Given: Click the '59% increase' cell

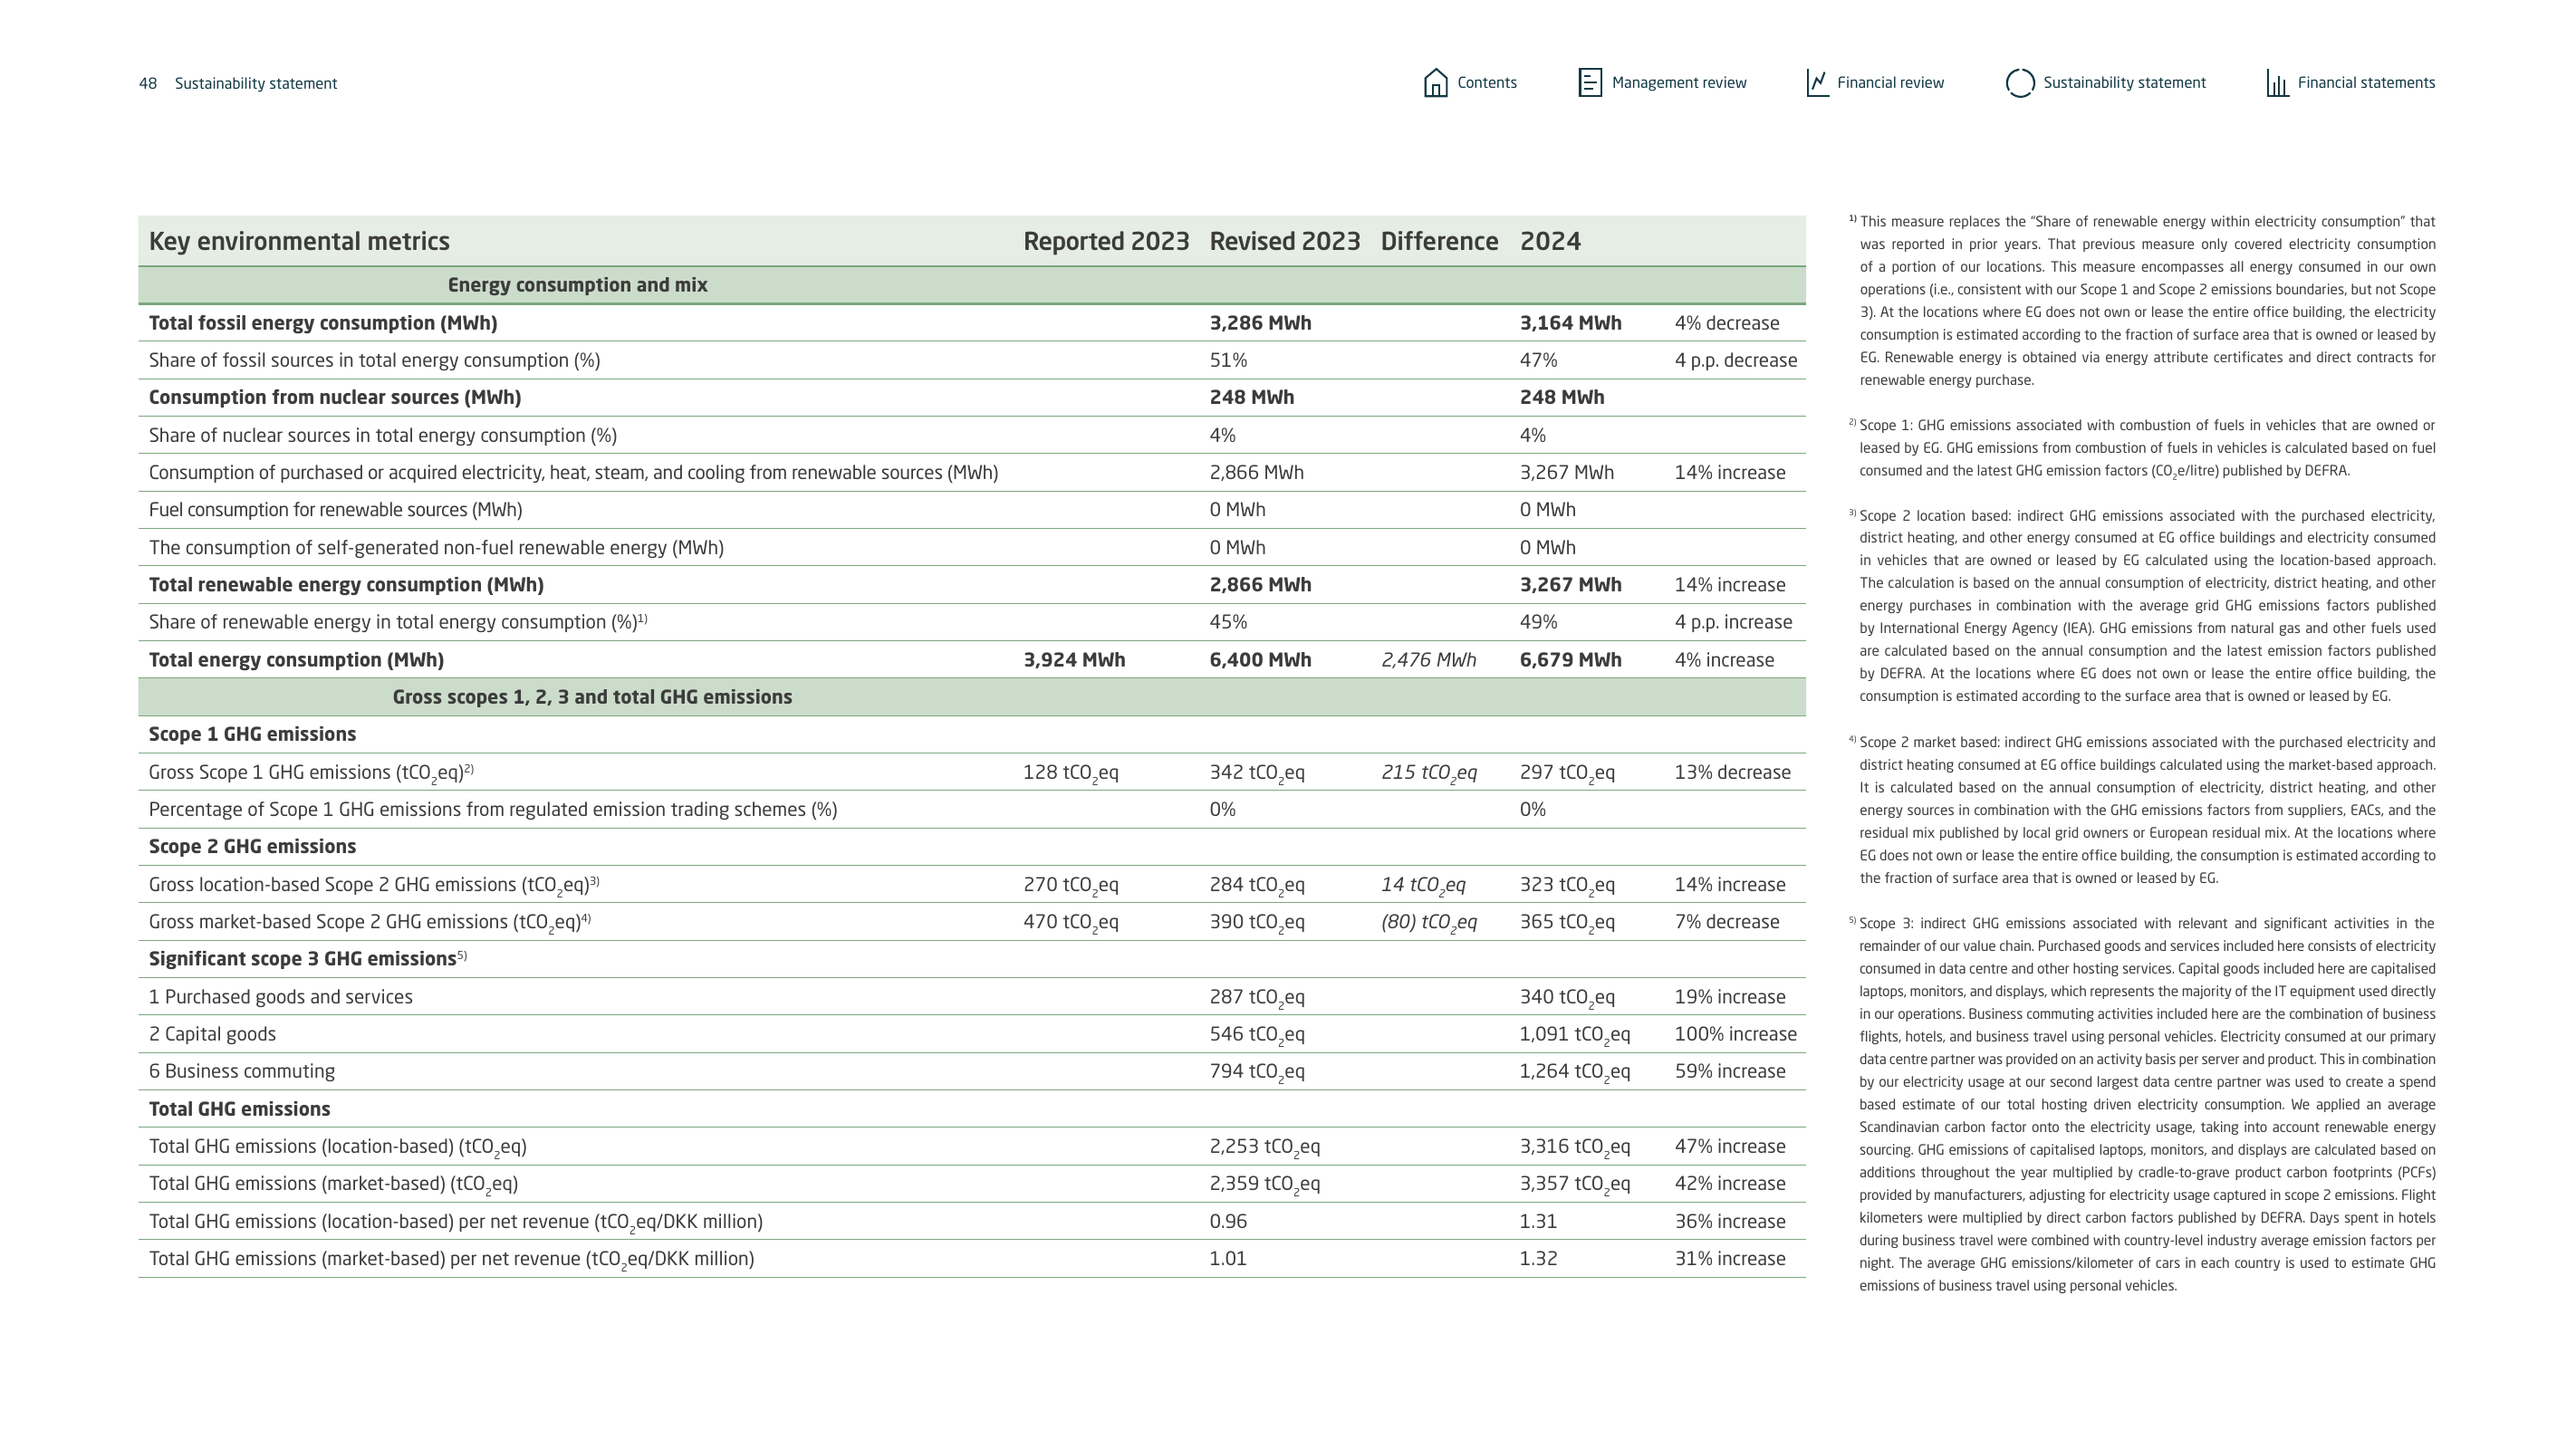Looking at the screenshot, I should point(1729,1071).
